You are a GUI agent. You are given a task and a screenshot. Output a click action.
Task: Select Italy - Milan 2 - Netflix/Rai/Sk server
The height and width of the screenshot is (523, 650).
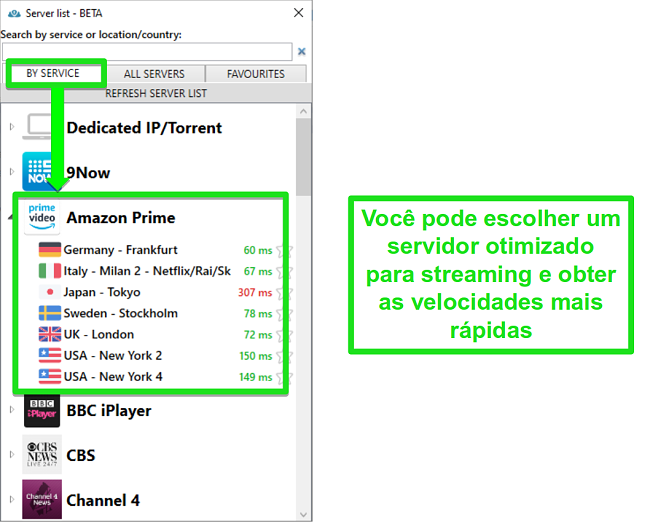(147, 271)
